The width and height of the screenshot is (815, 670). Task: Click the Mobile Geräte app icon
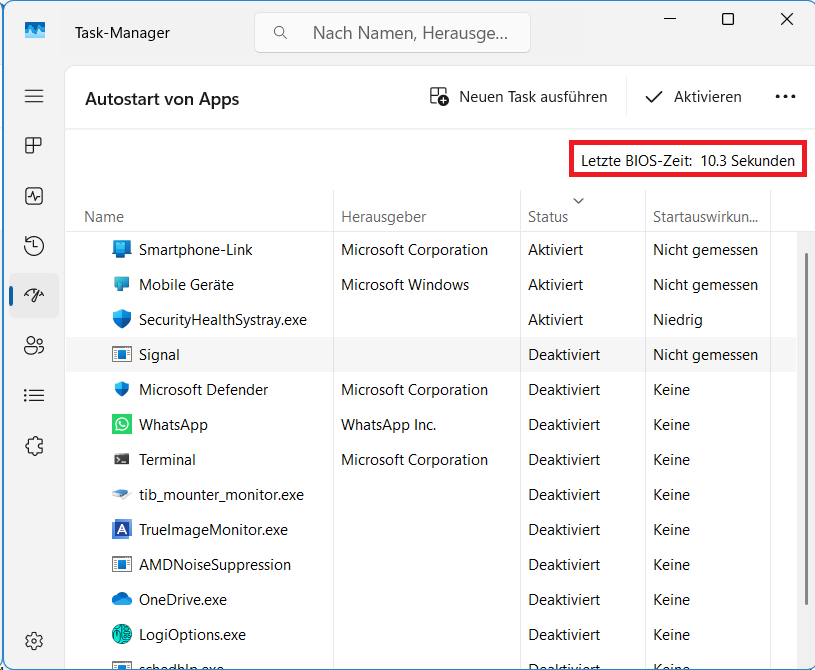pyautogui.click(x=122, y=284)
